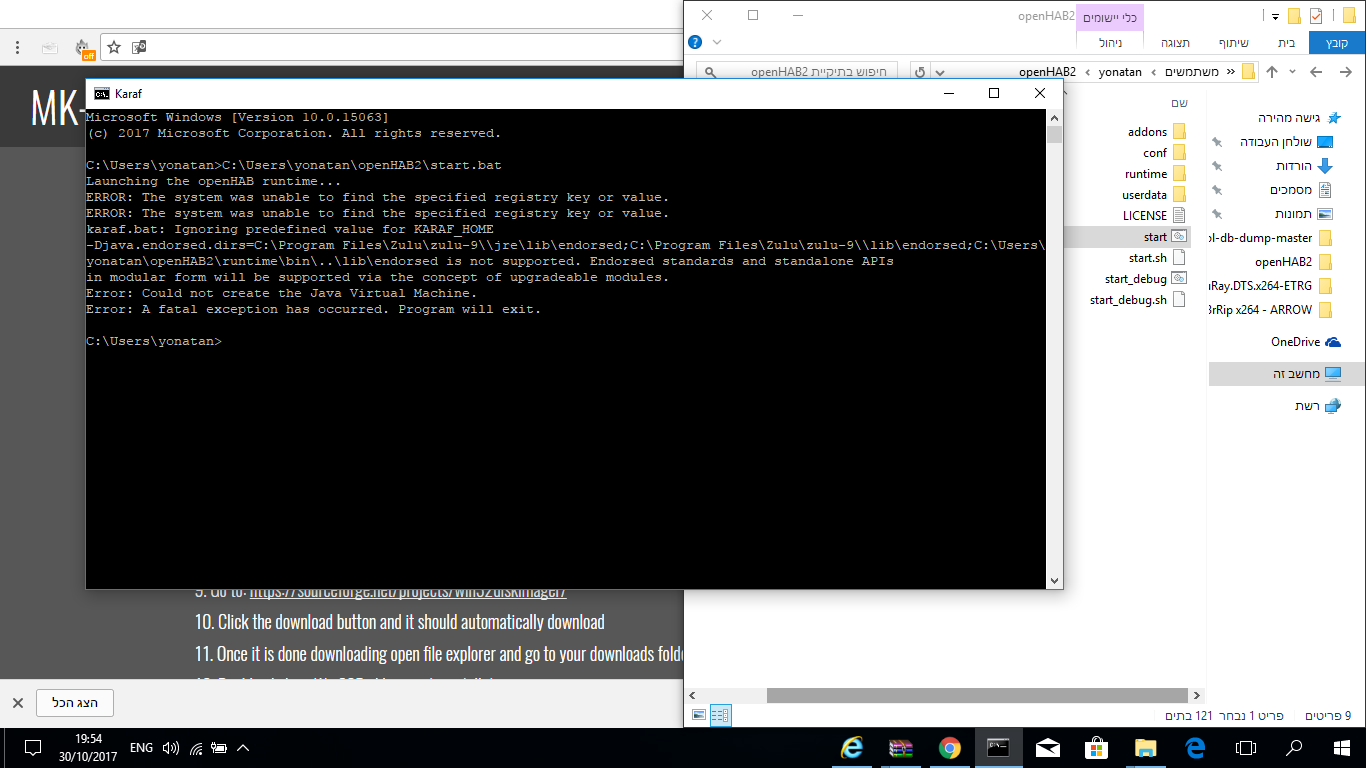Expand the Explorer ribbon with the chevron
This screenshot has width=1366, height=768.
pyautogui.click(x=717, y=43)
